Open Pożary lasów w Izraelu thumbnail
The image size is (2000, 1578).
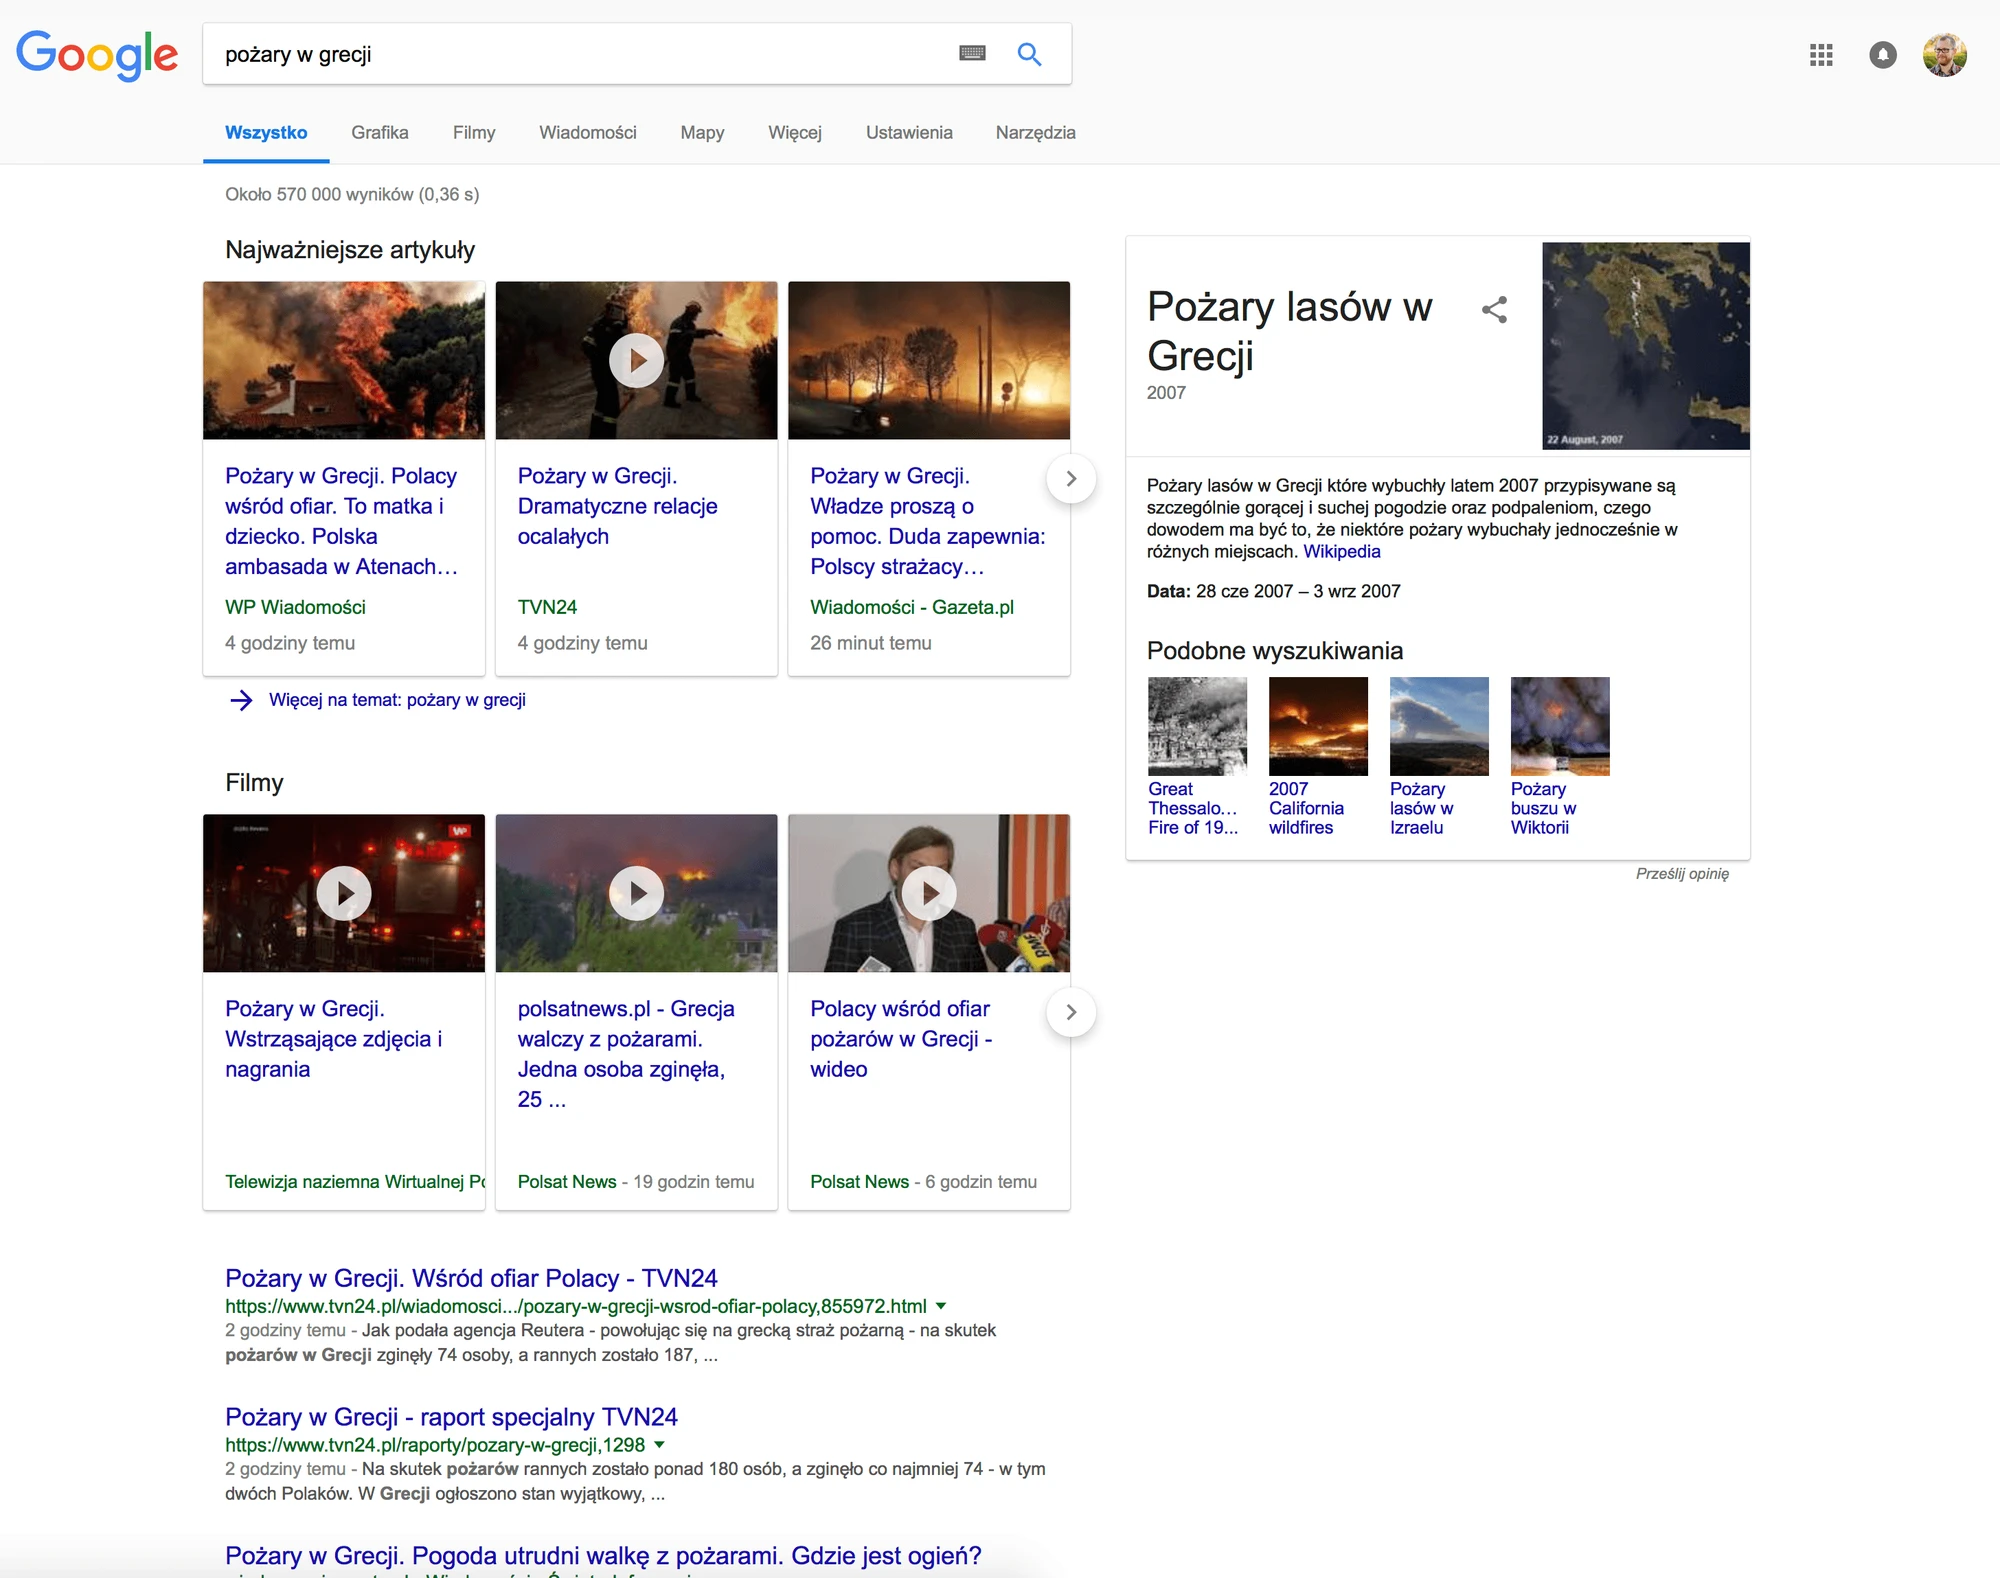1439,726
